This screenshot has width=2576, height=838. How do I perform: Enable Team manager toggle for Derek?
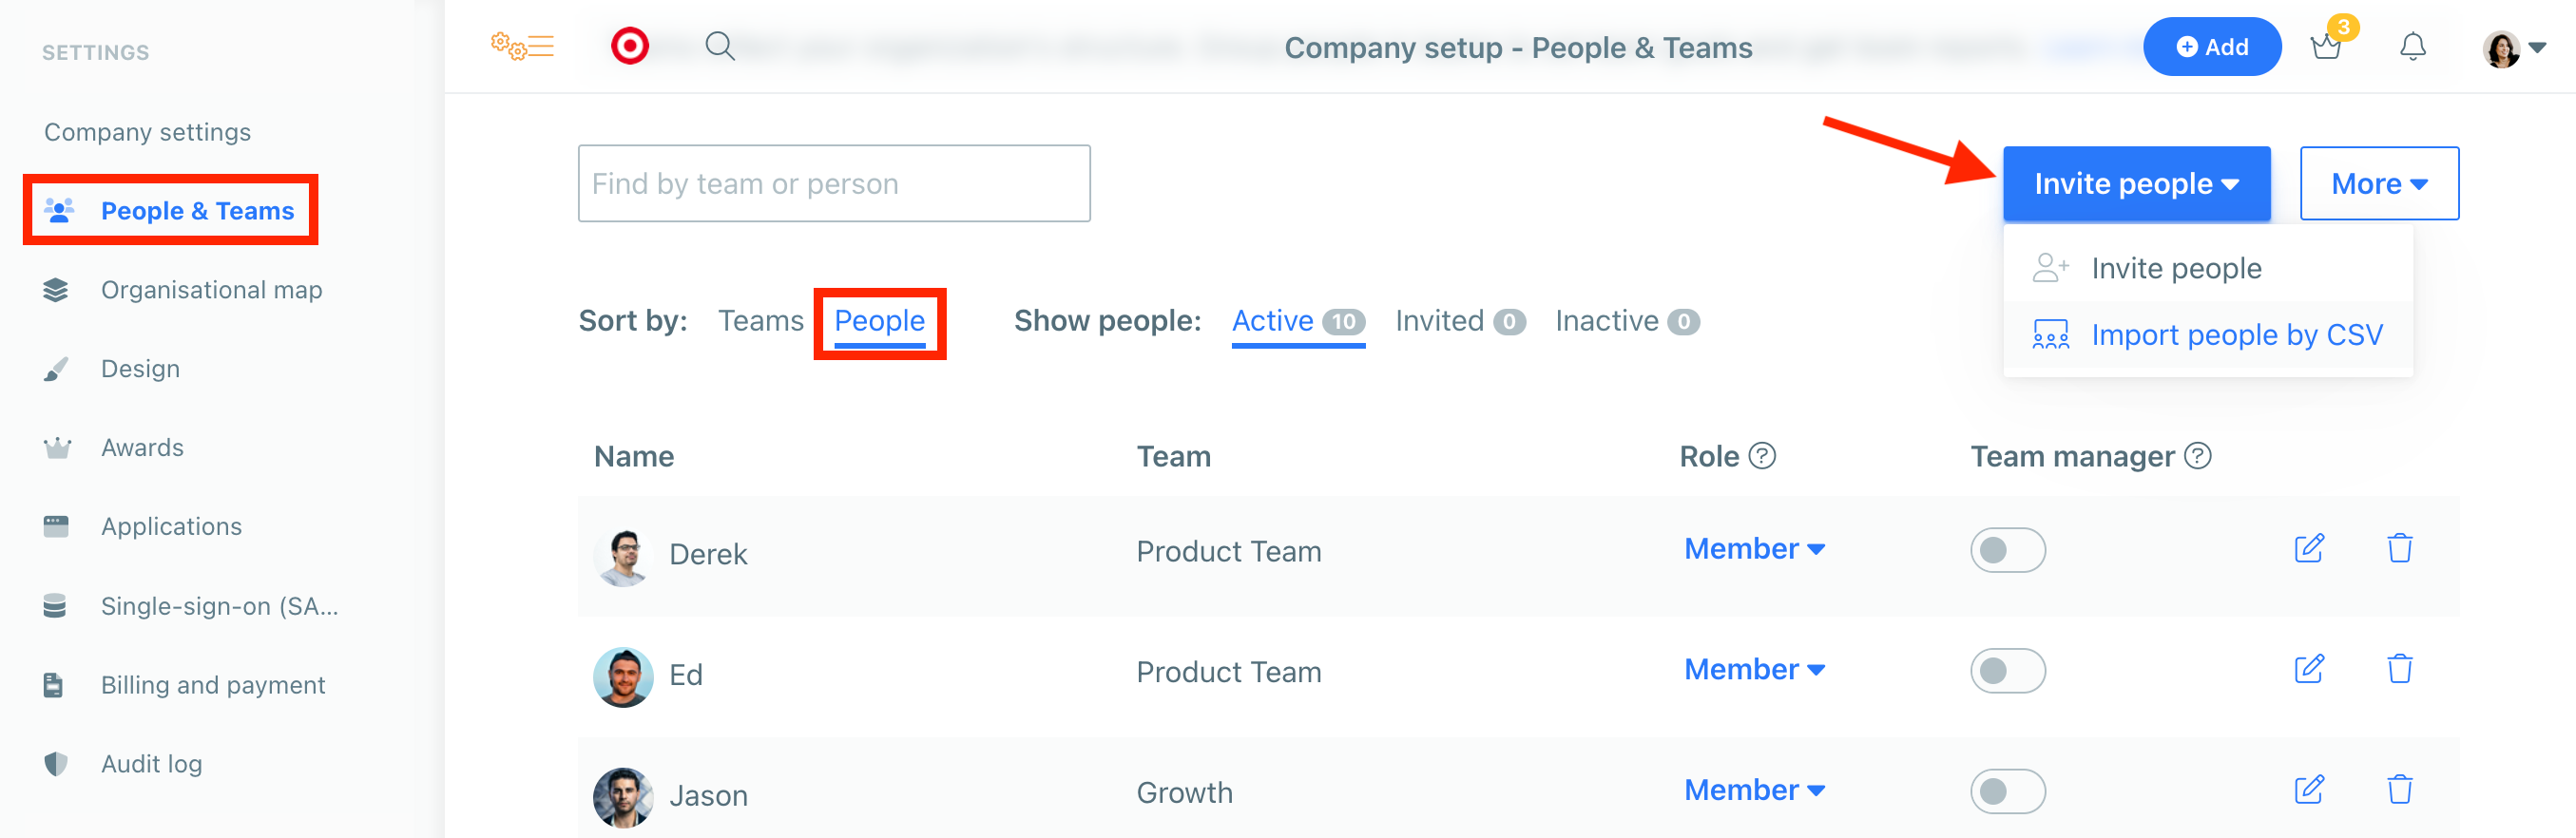pyautogui.click(x=2008, y=549)
